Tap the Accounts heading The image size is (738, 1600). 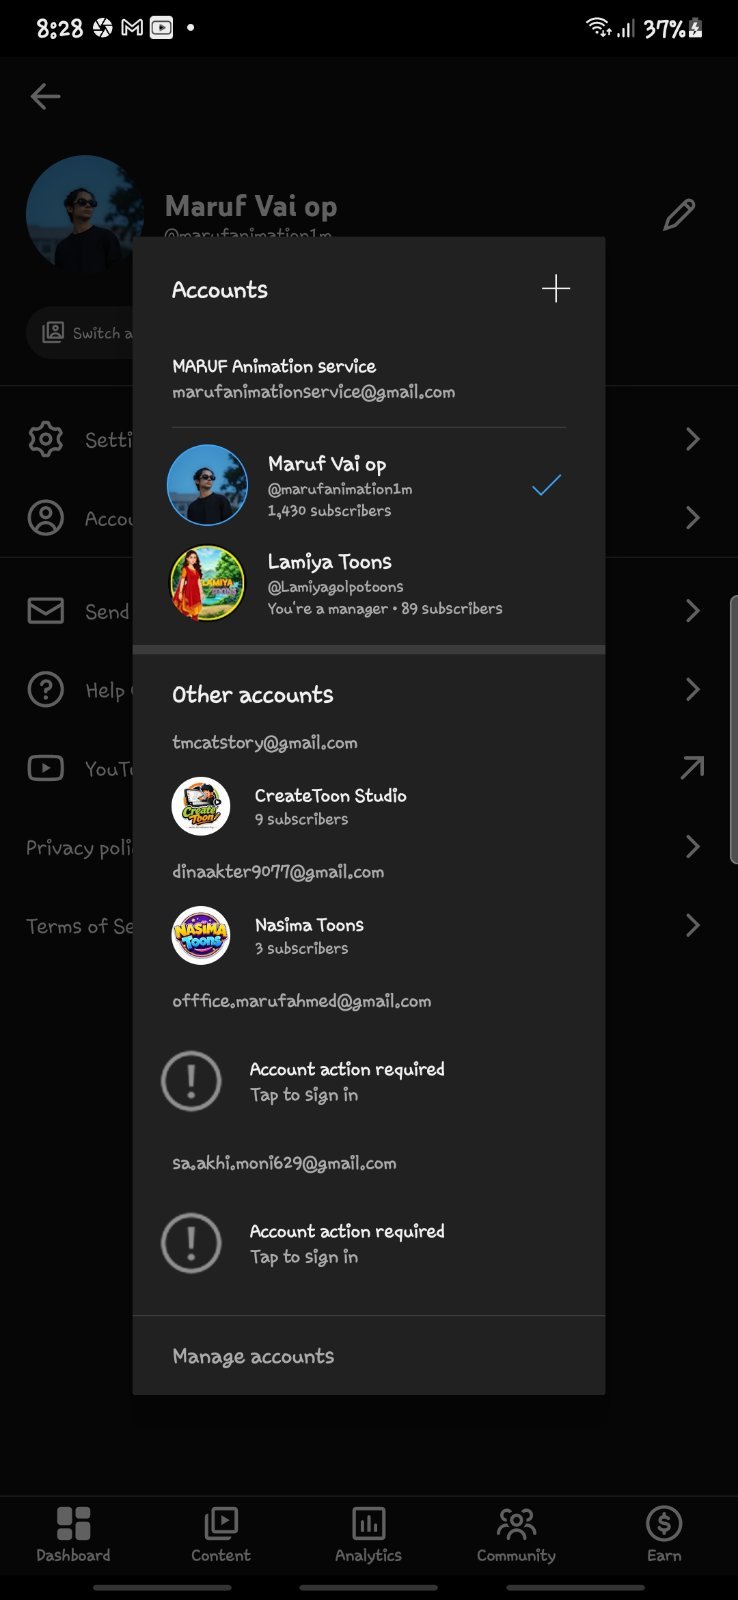pos(220,290)
